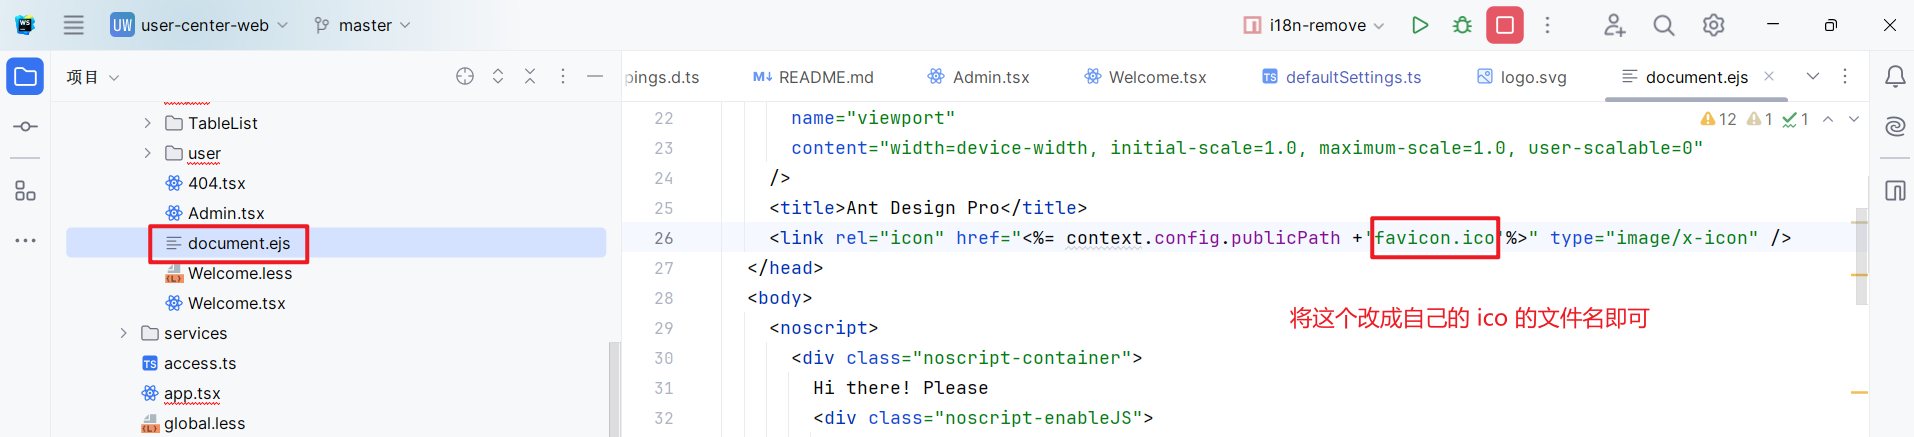The width and height of the screenshot is (1914, 437).
Task: Open the main hamburger menu
Action: click(x=74, y=25)
